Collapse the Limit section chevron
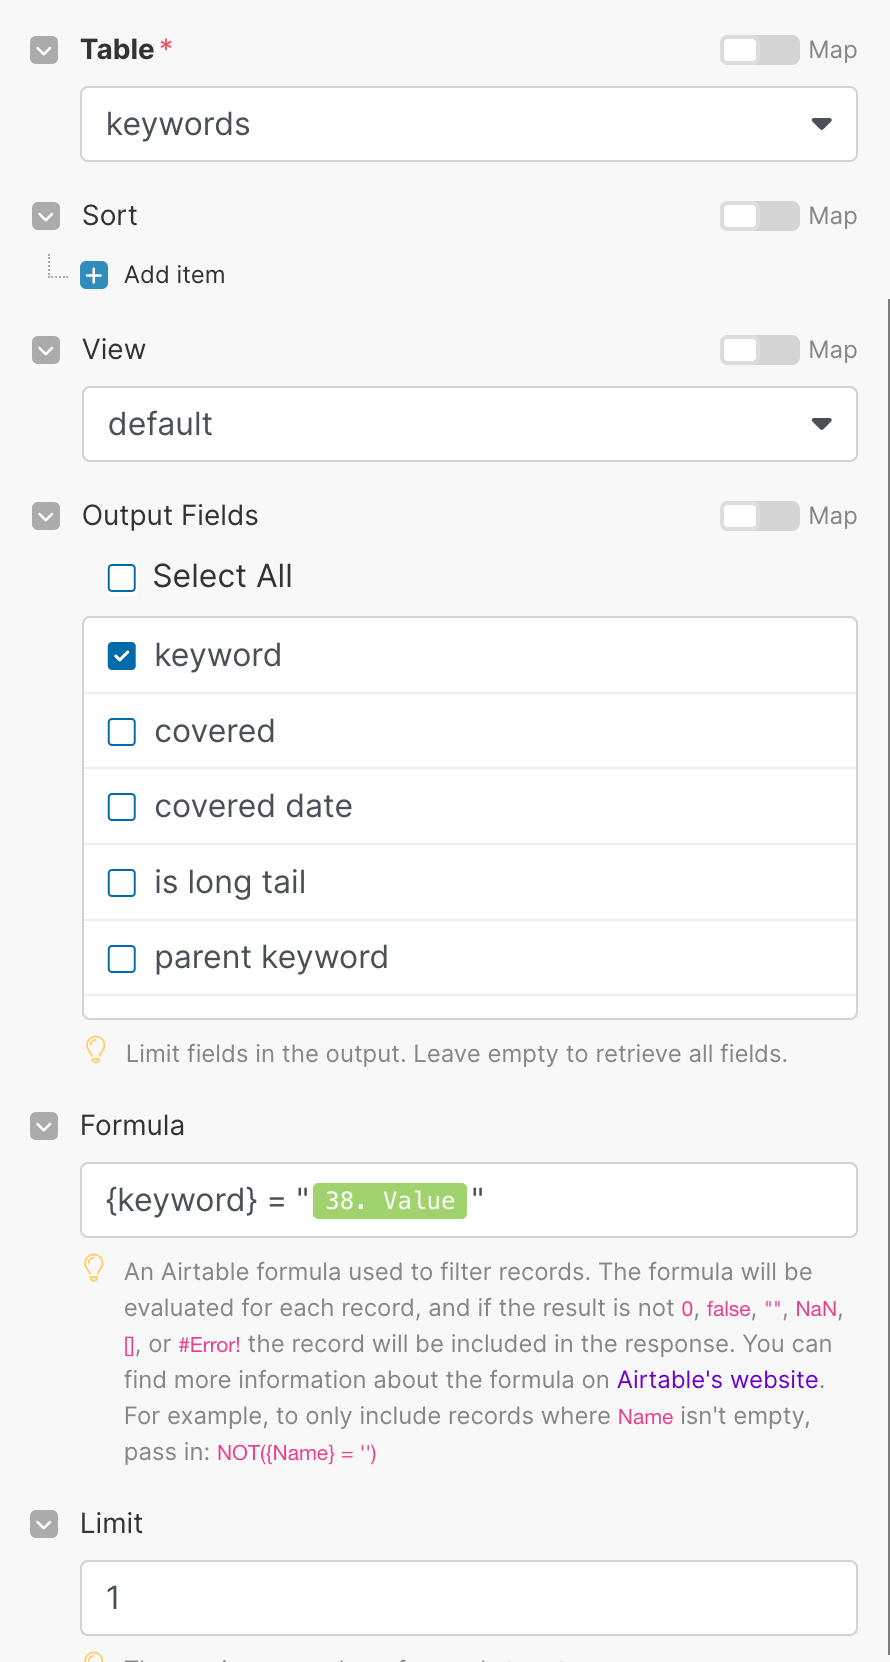Image resolution: width=890 pixels, height=1662 pixels. (44, 1524)
